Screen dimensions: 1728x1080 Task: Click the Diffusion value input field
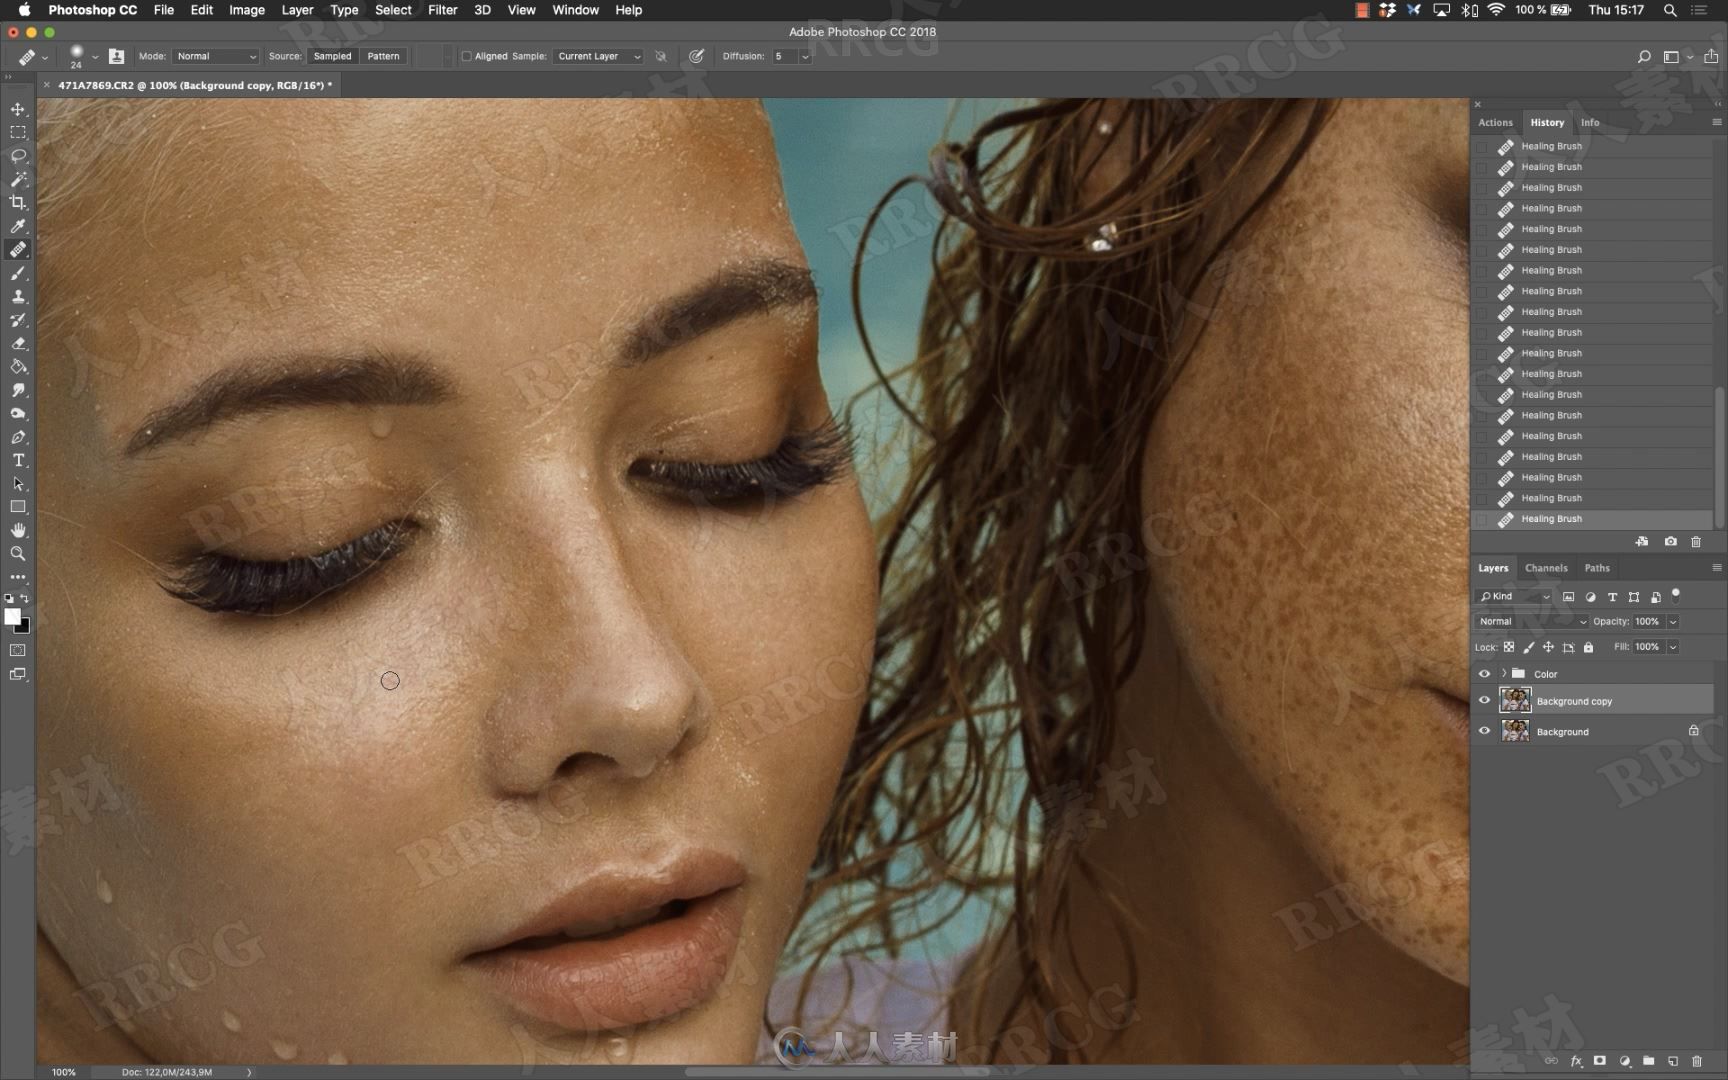(784, 56)
